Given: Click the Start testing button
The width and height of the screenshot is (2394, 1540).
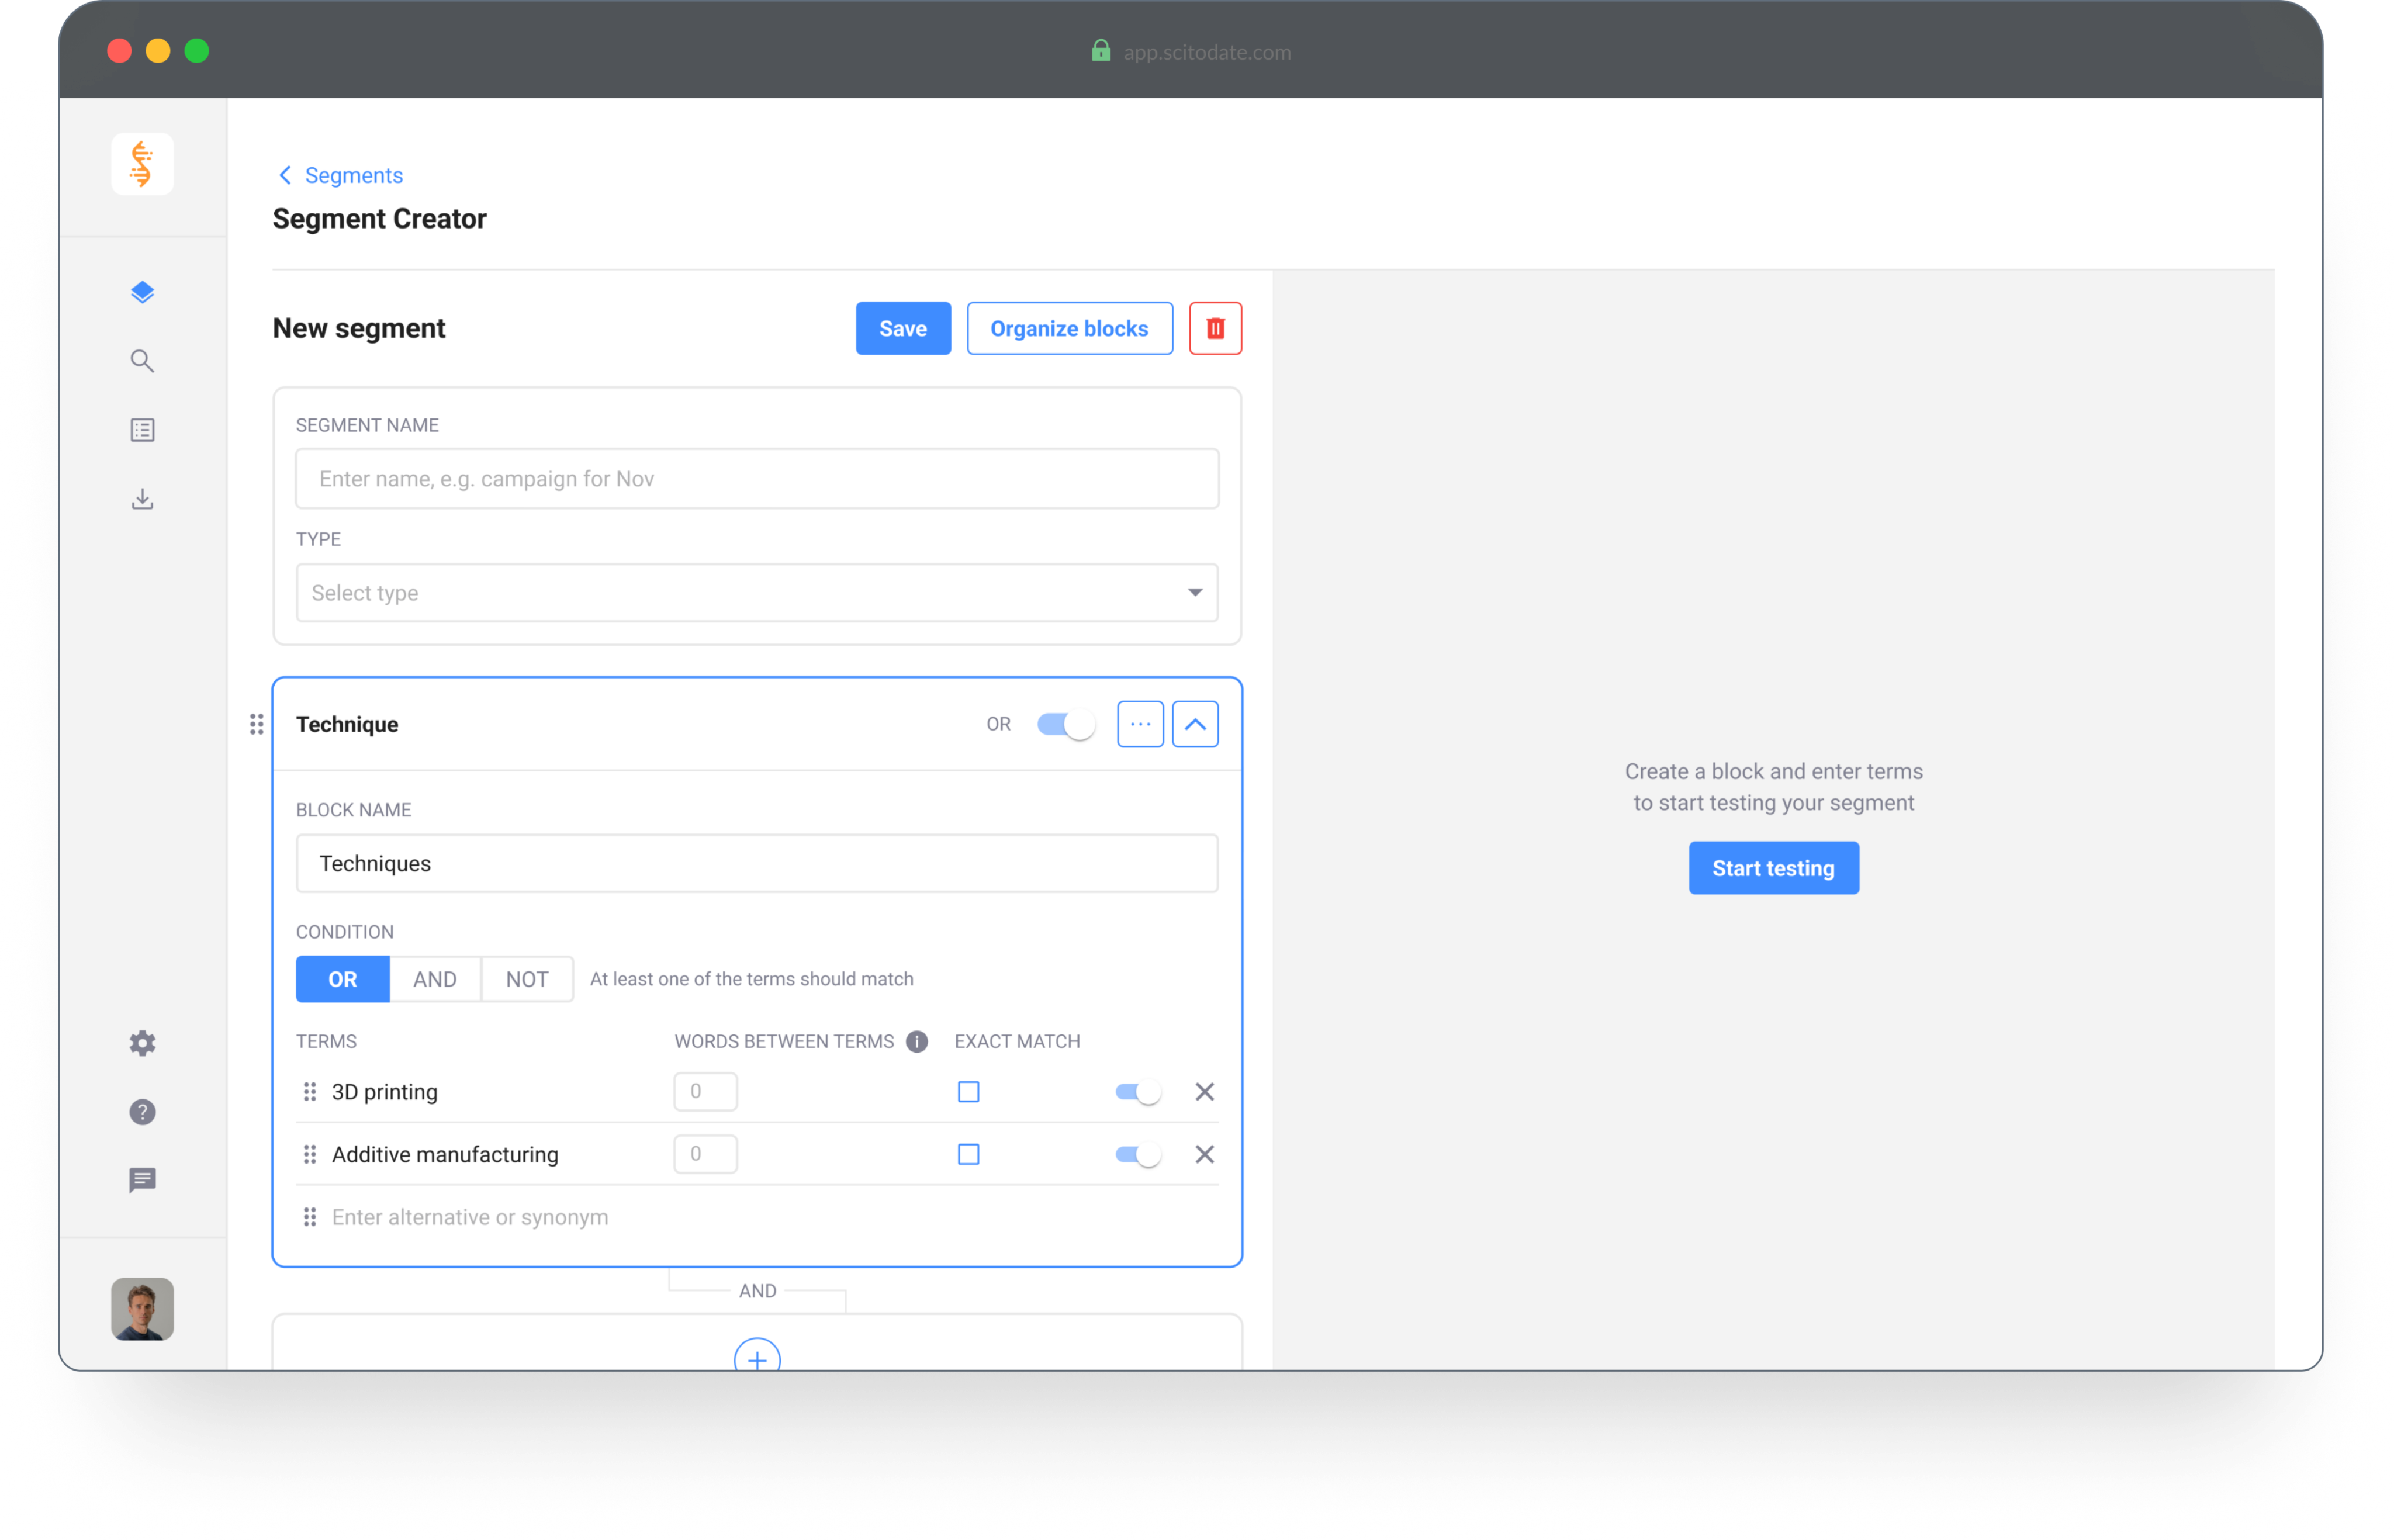Looking at the screenshot, I should point(1772,868).
